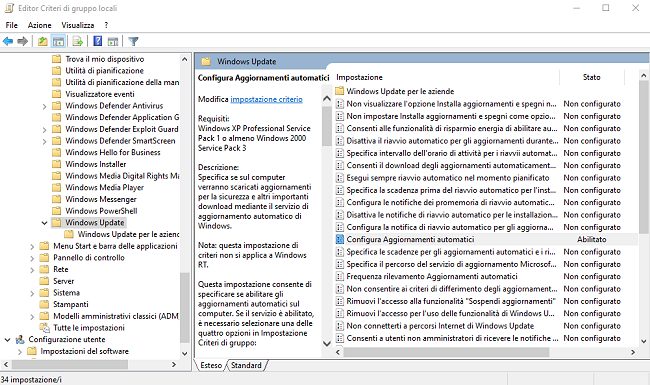
Task: Collapse the Configurazione utente node
Action: point(7,340)
